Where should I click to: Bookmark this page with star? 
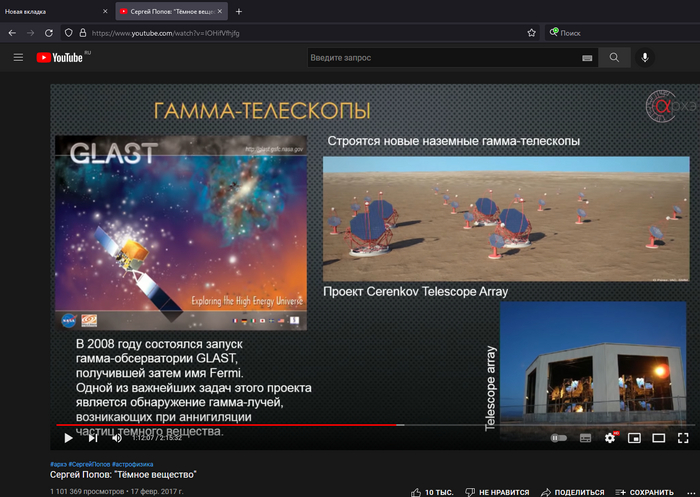tap(531, 33)
